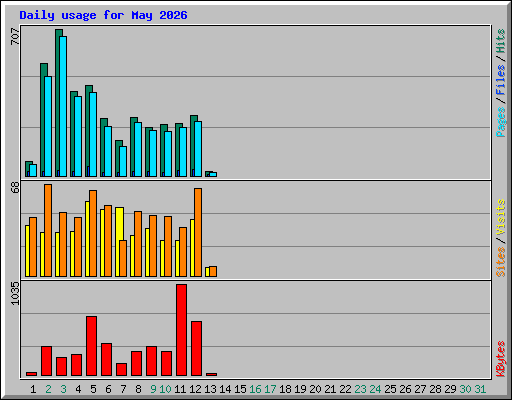Click day 27 on the x-axis
This screenshot has width=512, height=400.
[420, 389]
